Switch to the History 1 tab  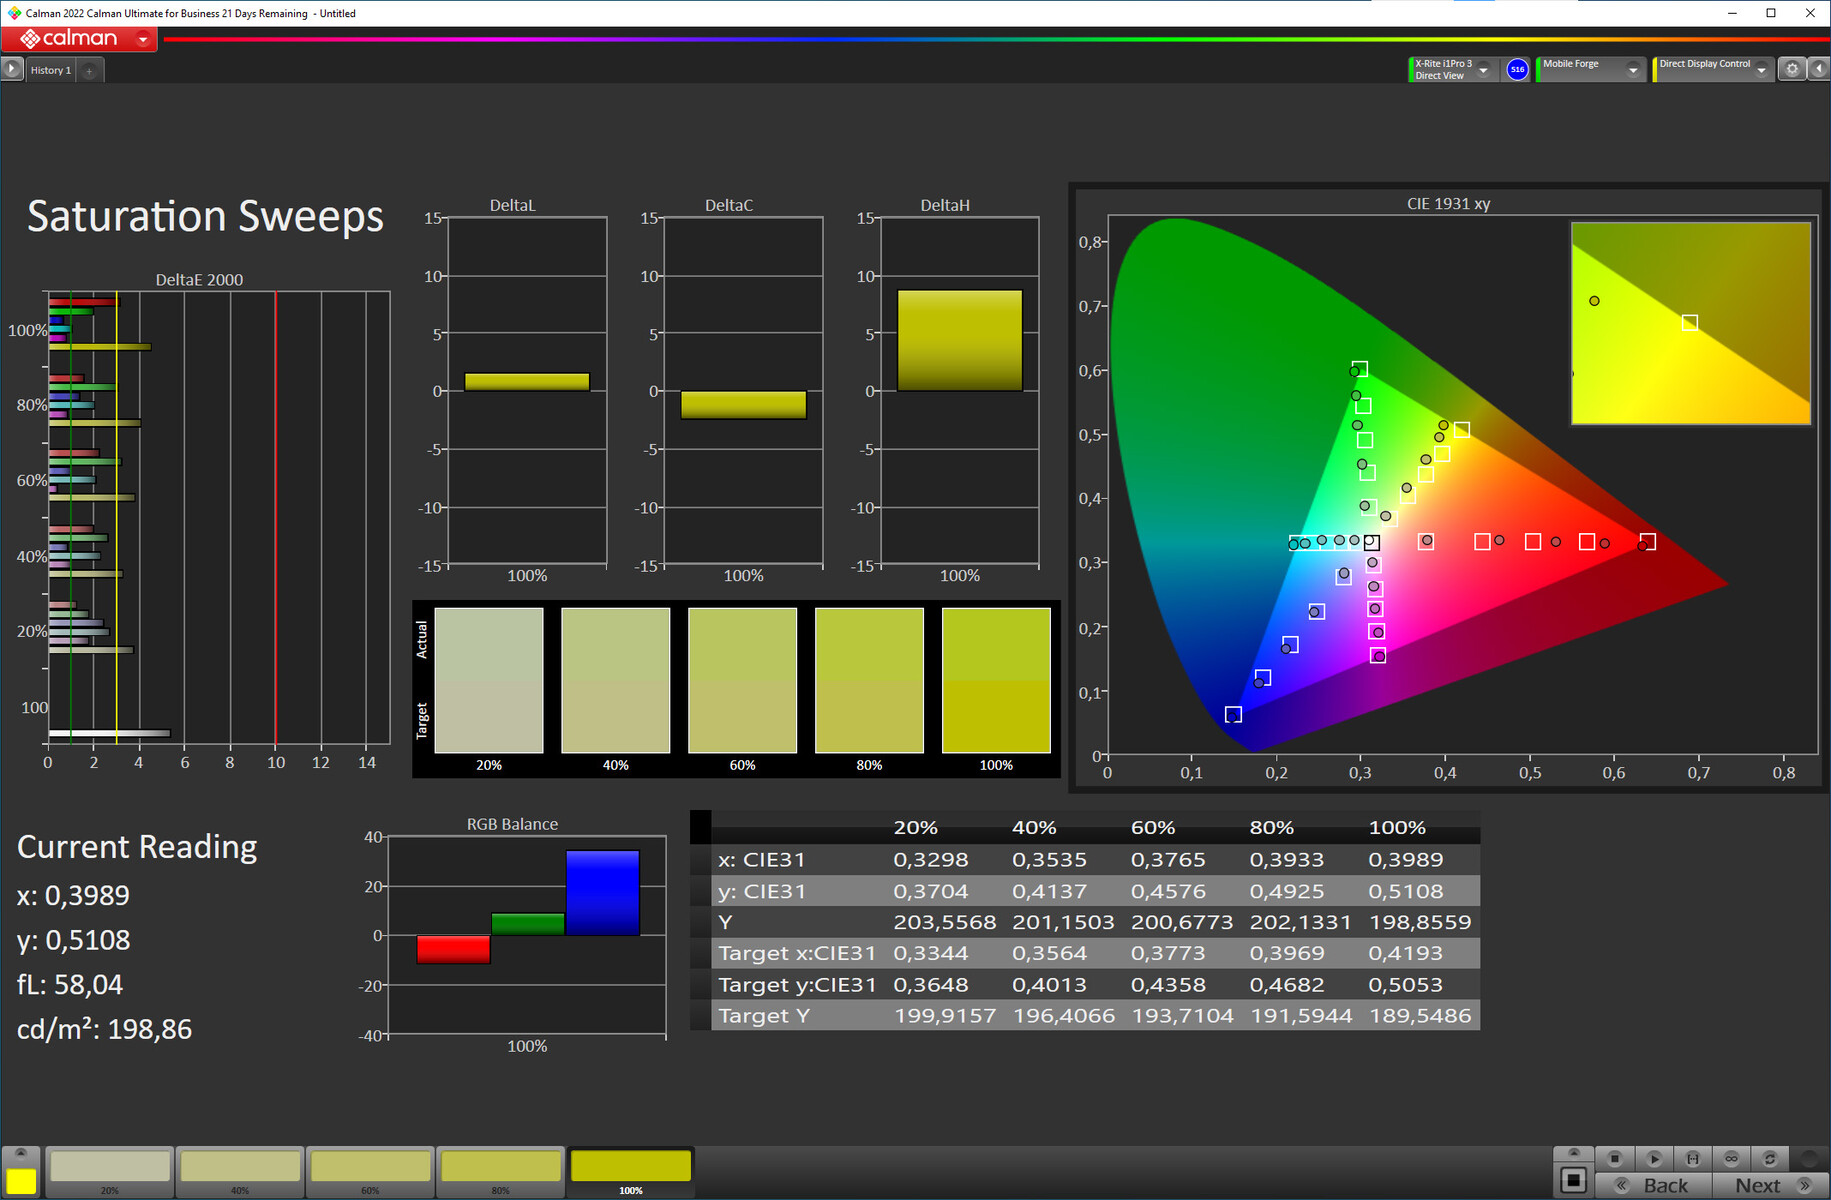click(x=50, y=71)
